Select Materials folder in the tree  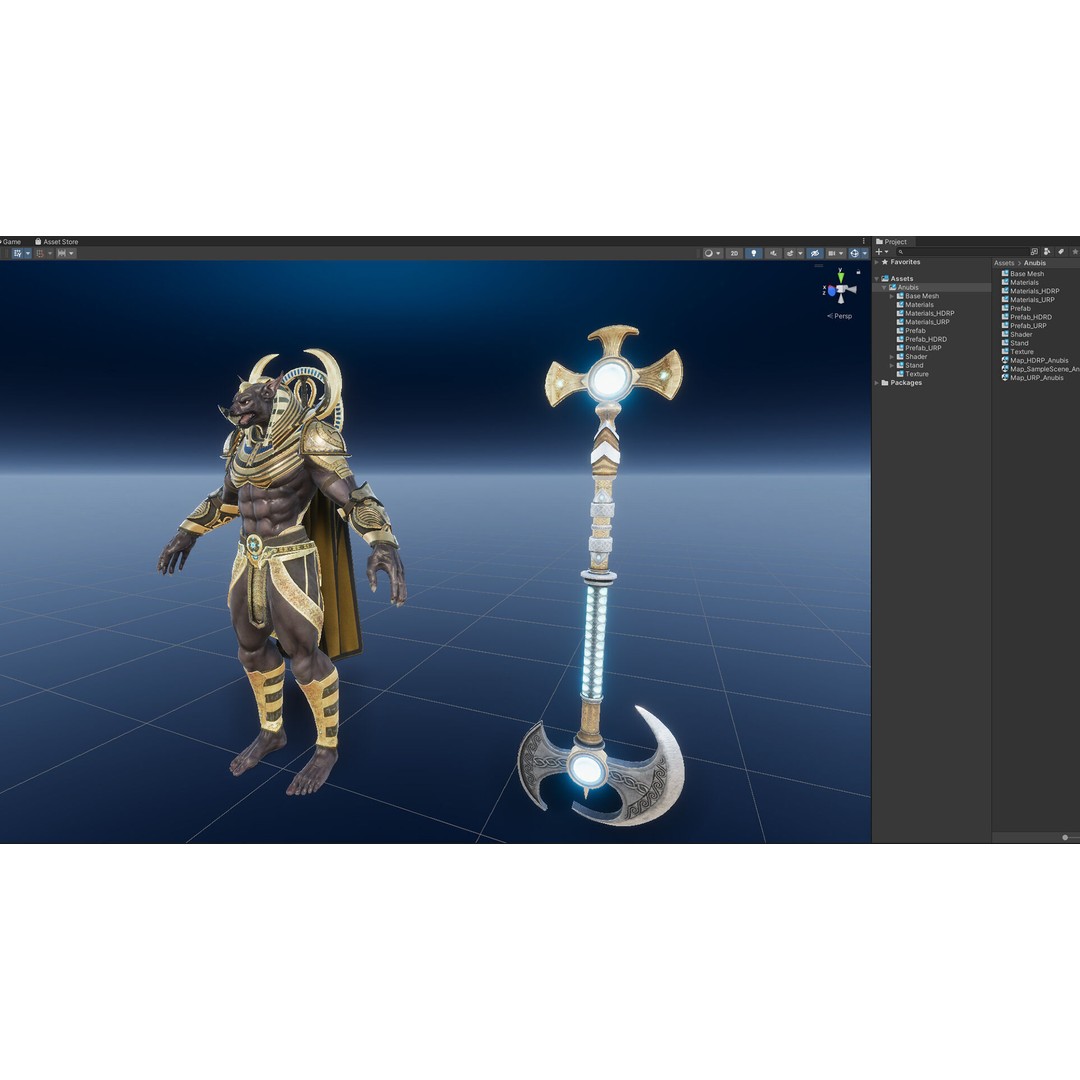915,304
